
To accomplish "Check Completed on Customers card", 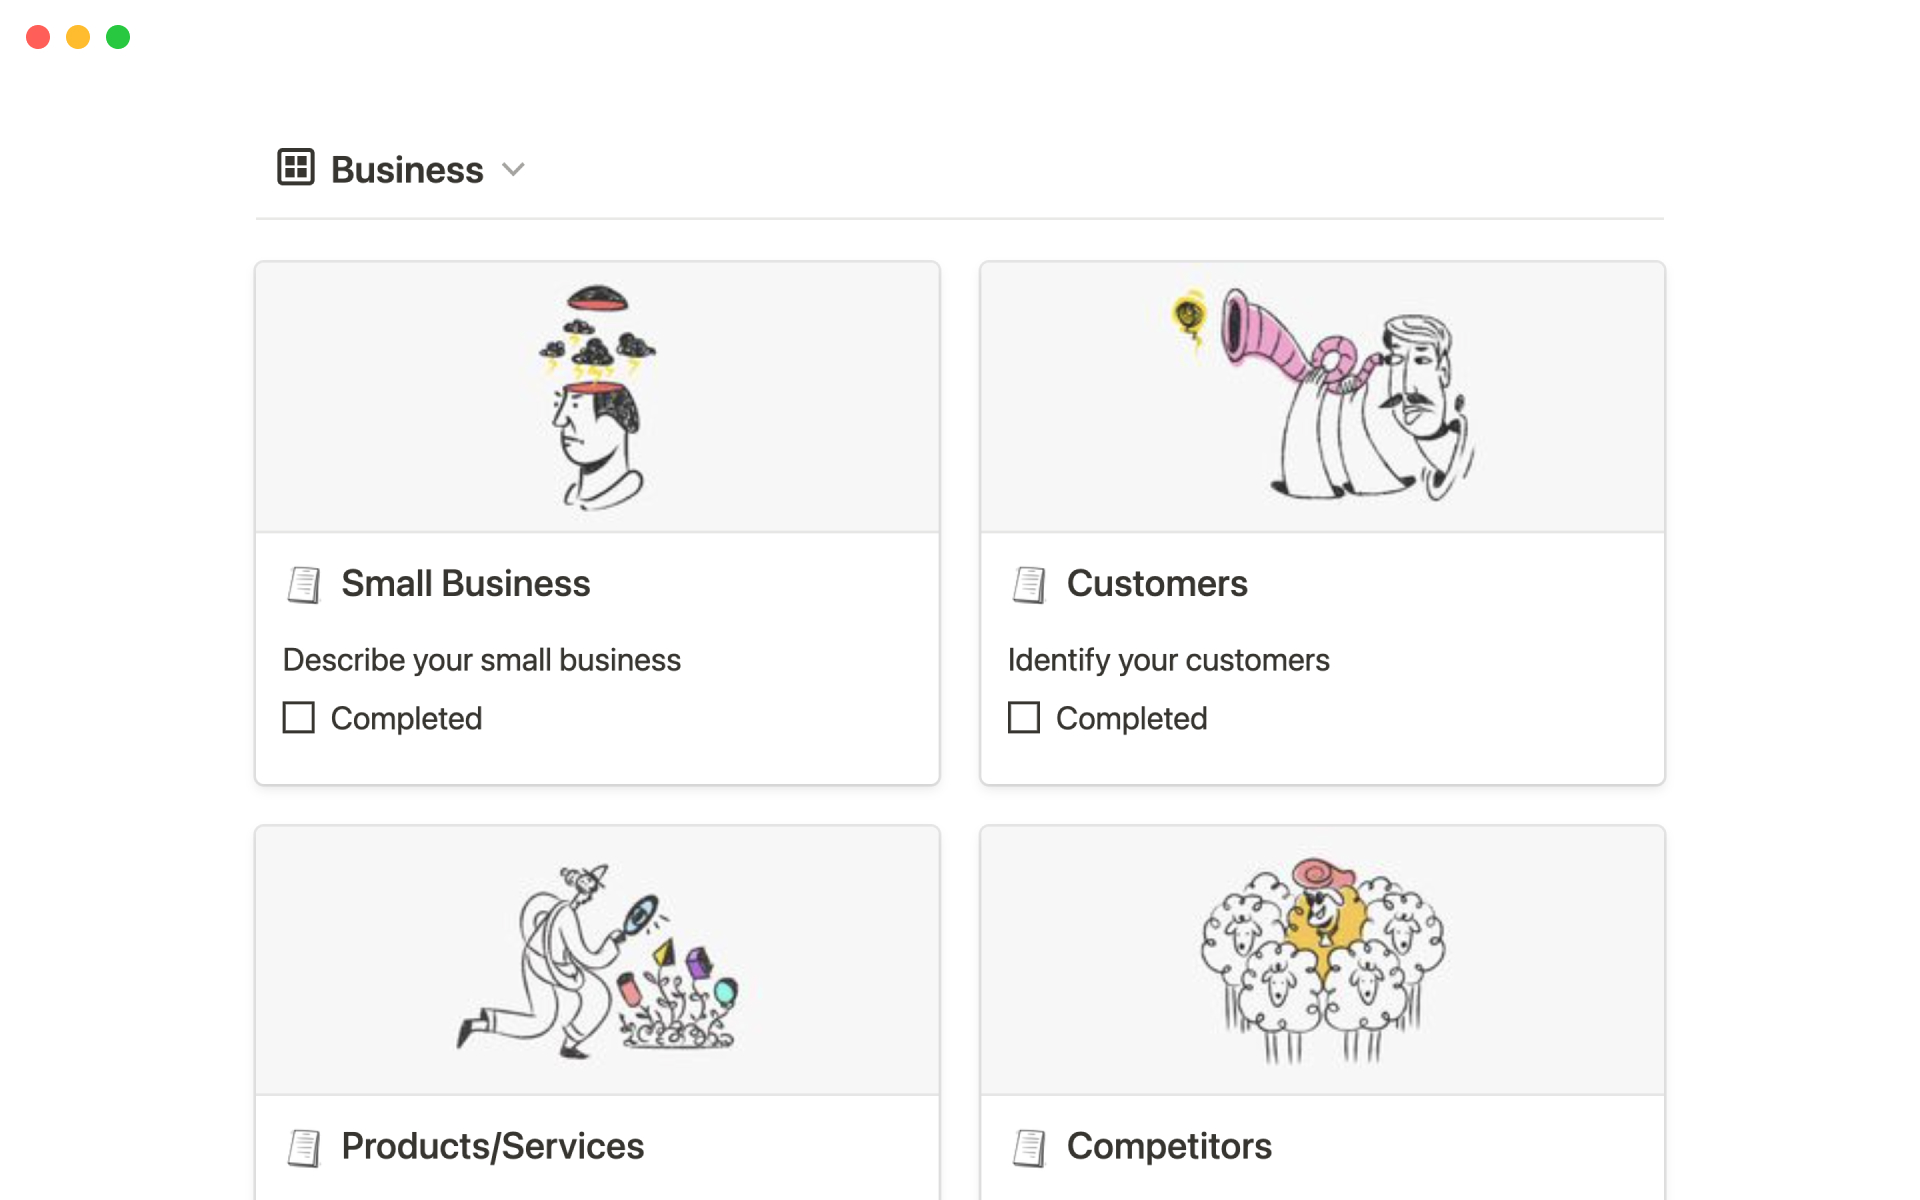I will click(x=1024, y=718).
